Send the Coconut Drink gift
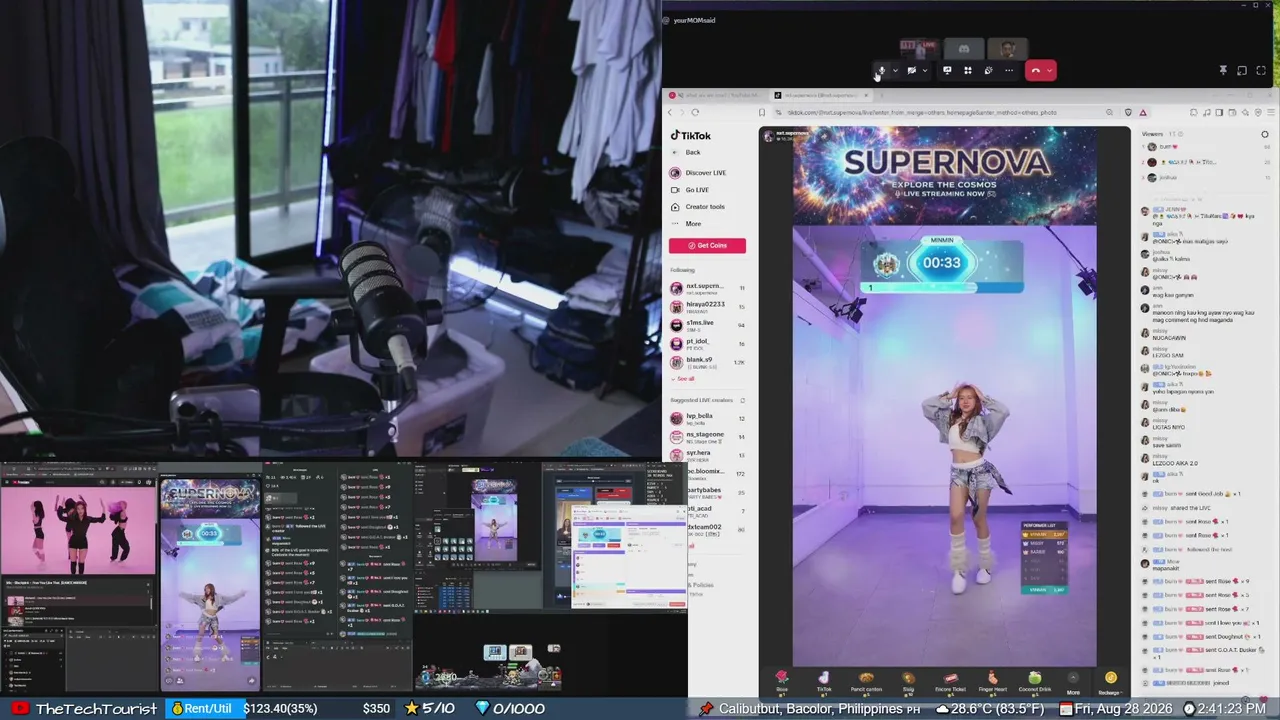Screen dimensions: 1280x720 (x=1034, y=681)
